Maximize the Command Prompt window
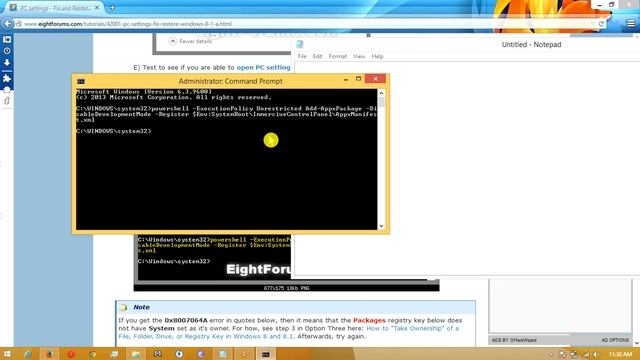 [x=358, y=79]
